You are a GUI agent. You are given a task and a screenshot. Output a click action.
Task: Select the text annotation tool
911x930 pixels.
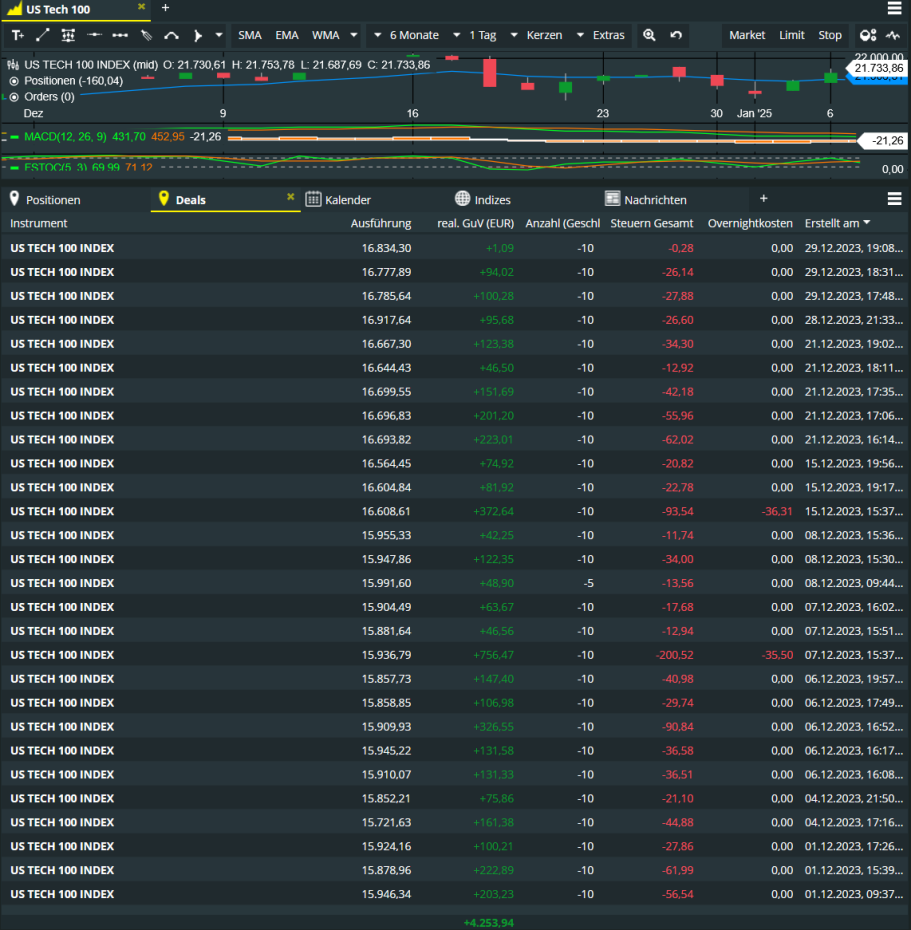[18, 36]
